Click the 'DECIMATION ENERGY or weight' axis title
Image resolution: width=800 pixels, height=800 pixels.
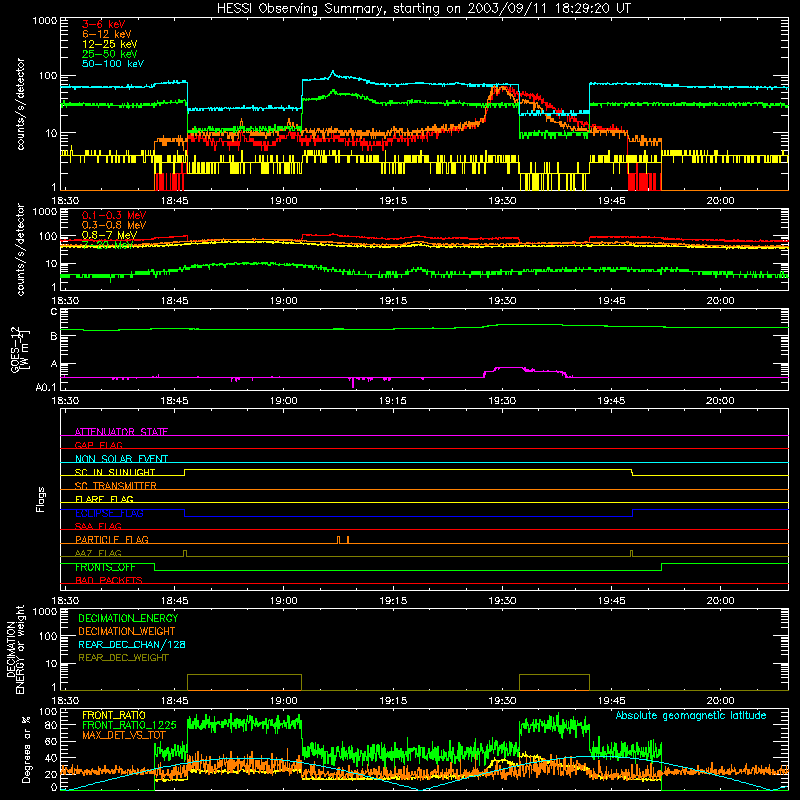point(15,650)
